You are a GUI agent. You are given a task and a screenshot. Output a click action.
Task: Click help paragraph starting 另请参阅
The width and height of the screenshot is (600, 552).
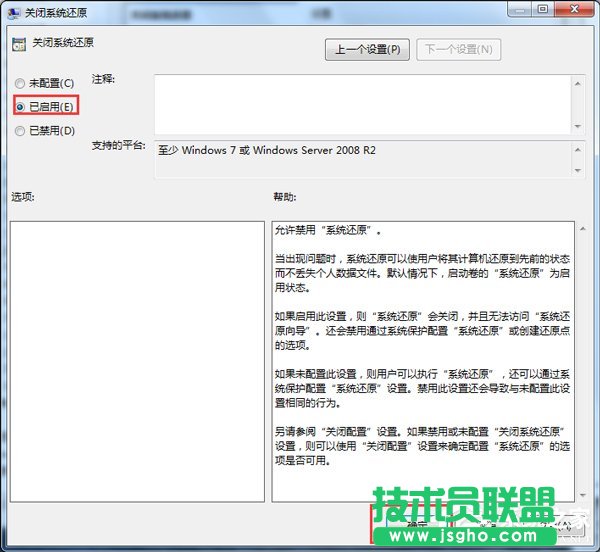[x=422, y=446]
